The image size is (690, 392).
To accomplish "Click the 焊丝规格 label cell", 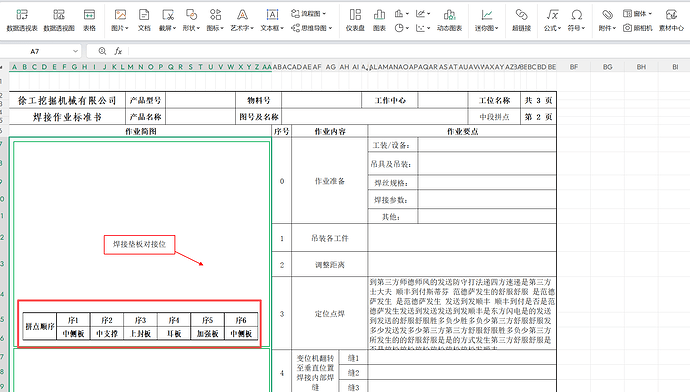I will 393,183.
